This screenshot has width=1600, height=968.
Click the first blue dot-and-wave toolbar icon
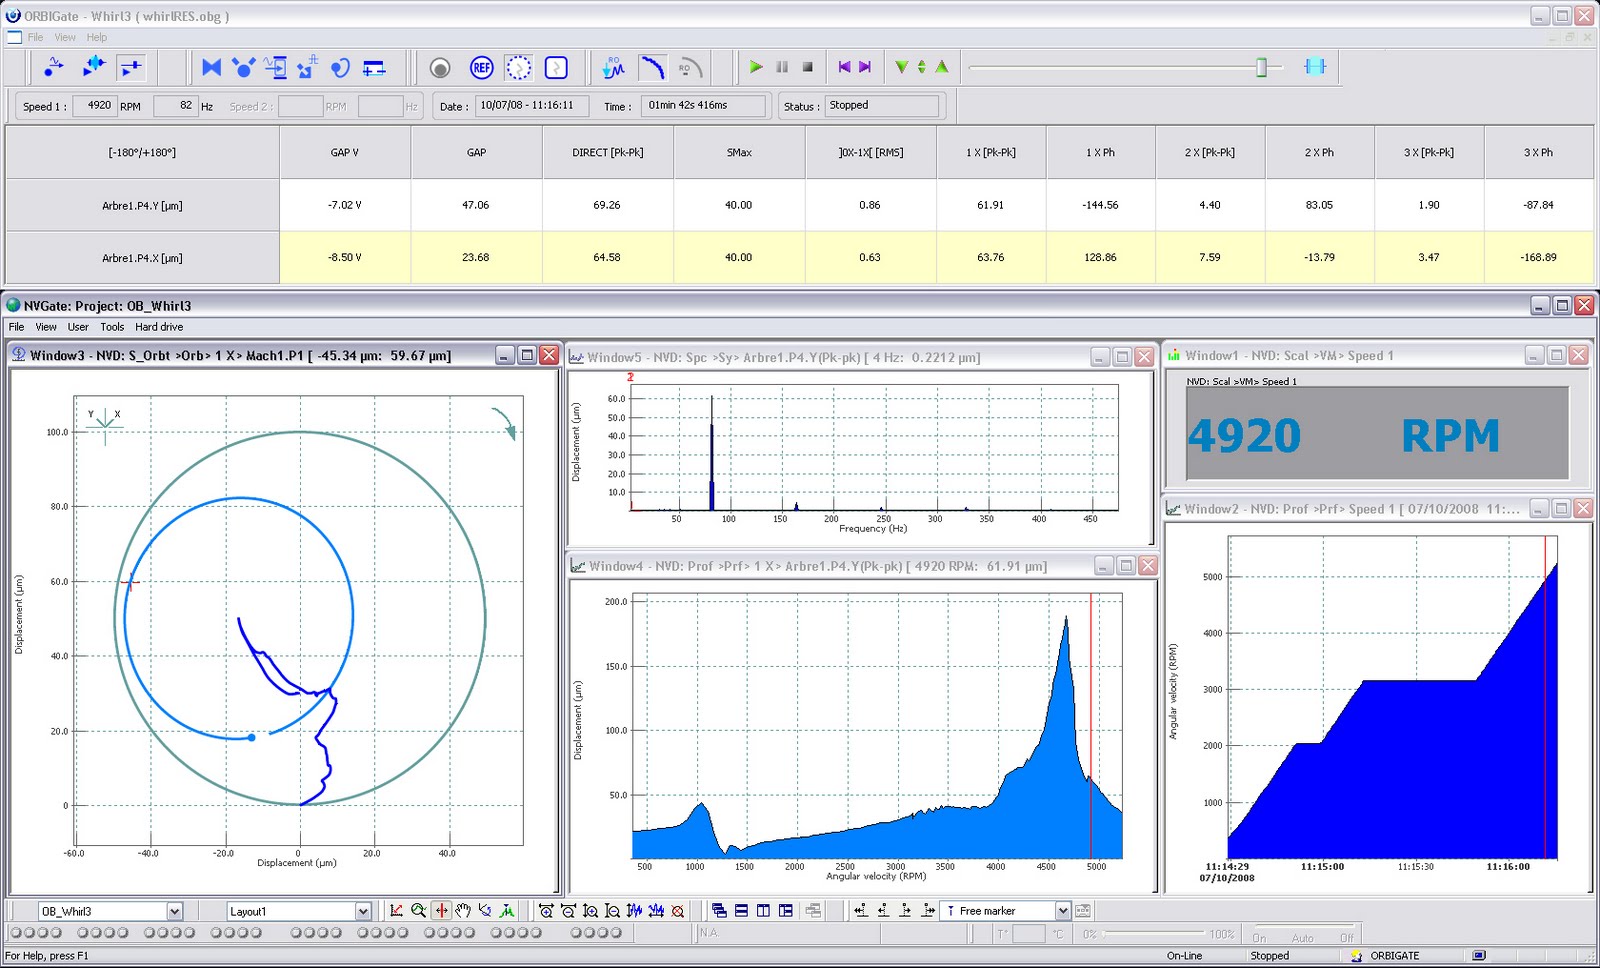click(x=53, y=67)
